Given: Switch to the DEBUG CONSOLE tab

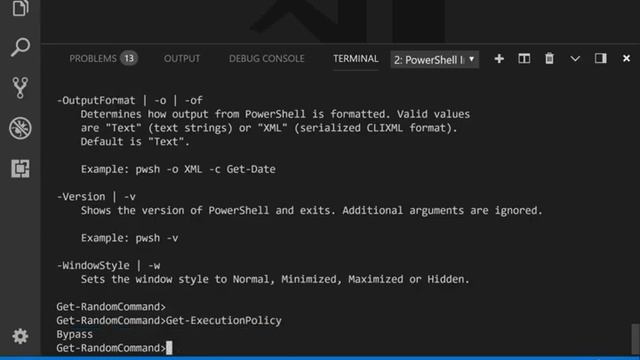Looking at the screenshot, I should click(267, 59).
